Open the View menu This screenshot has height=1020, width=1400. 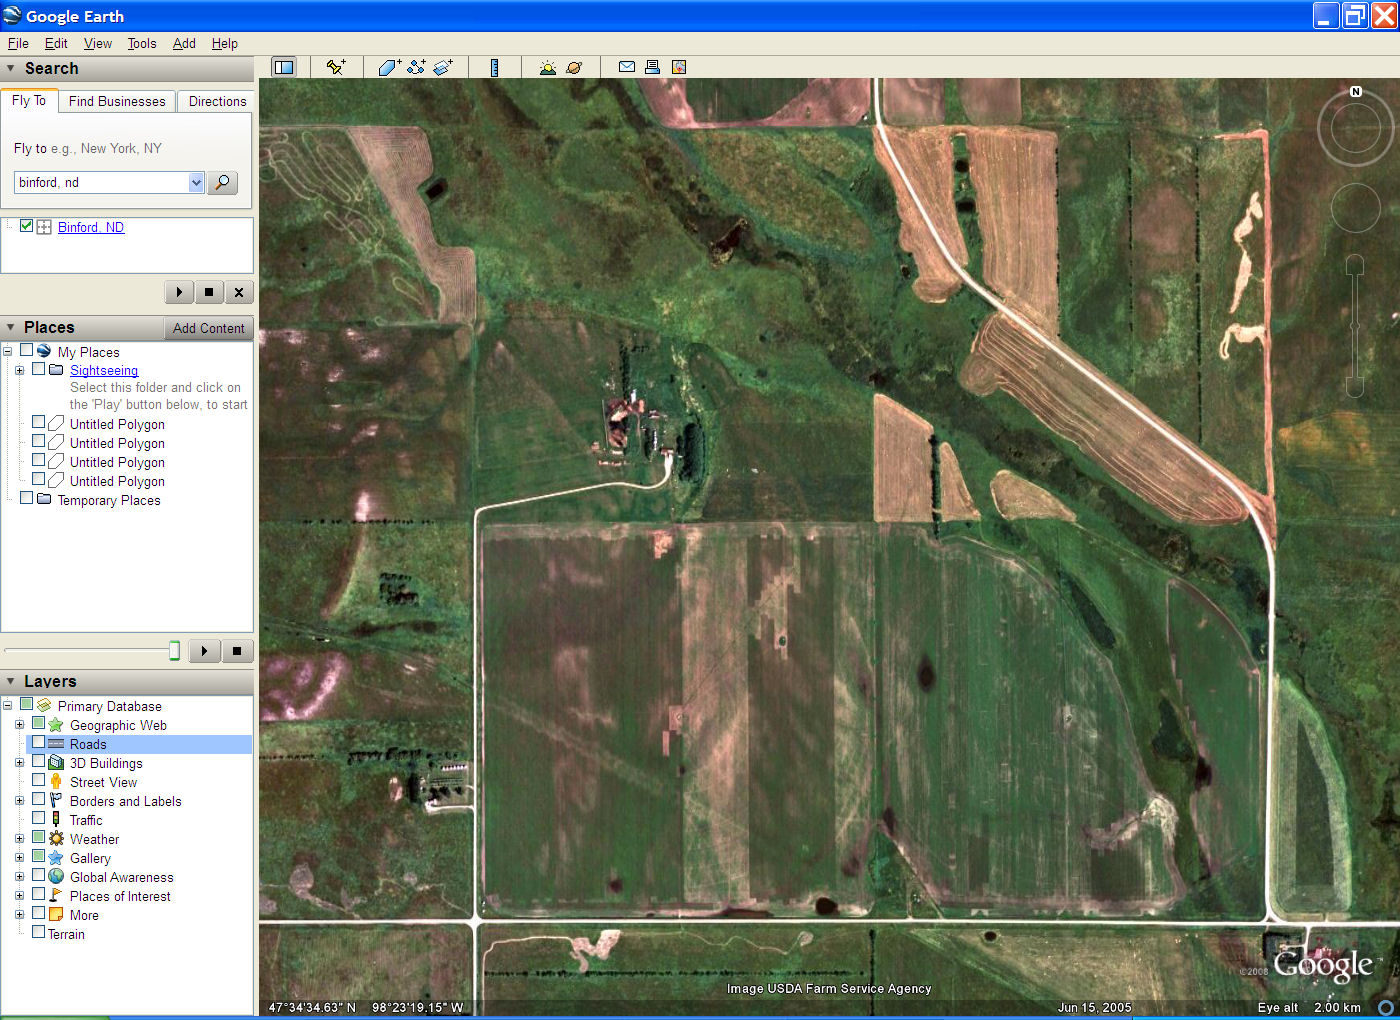(x=98, y=43)
